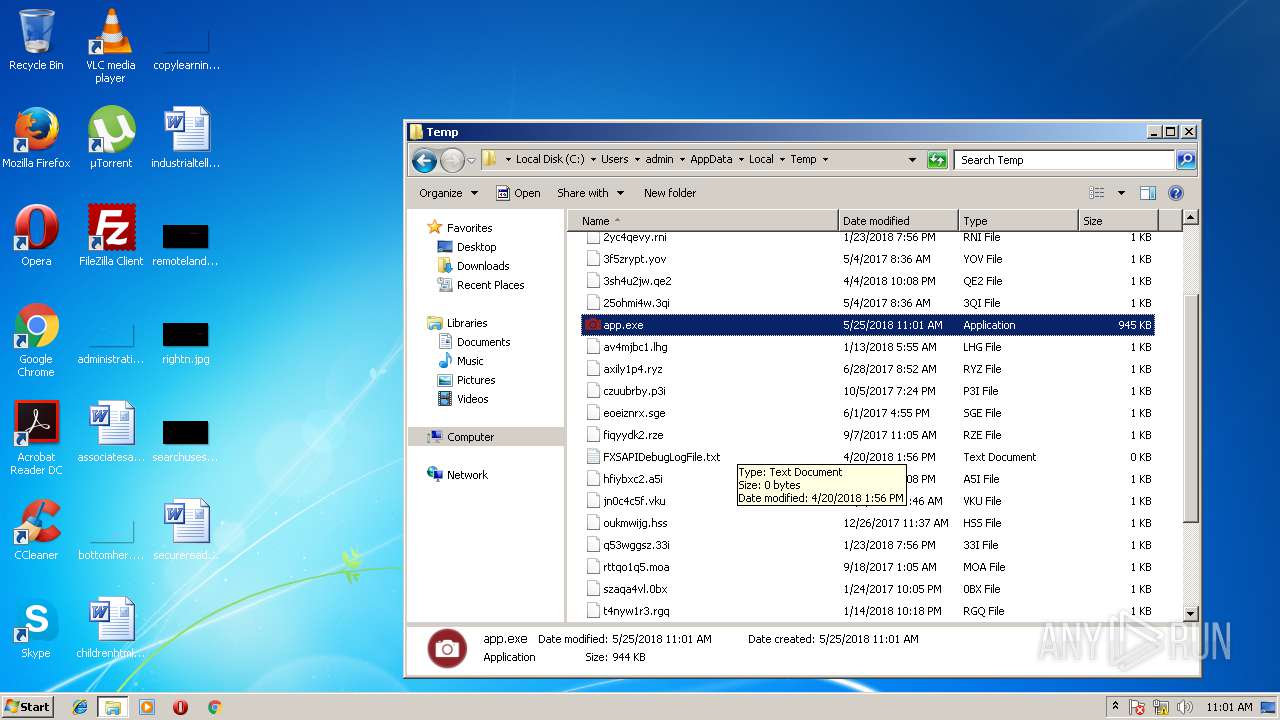Open Explorer help icon
1280x720 pixels.
[1176, 193]
